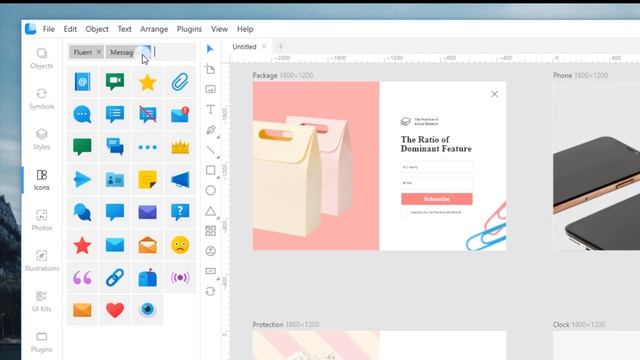Pick the yellow star icon
Screen dimensions: 640x360
click(x=147, y=82)
